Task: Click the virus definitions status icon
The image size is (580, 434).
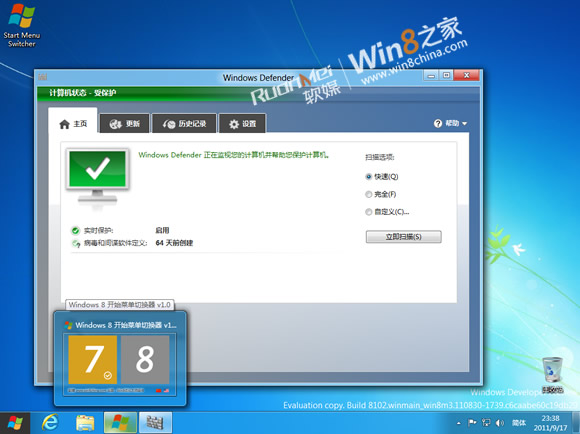Action: [x=76, y=243]
